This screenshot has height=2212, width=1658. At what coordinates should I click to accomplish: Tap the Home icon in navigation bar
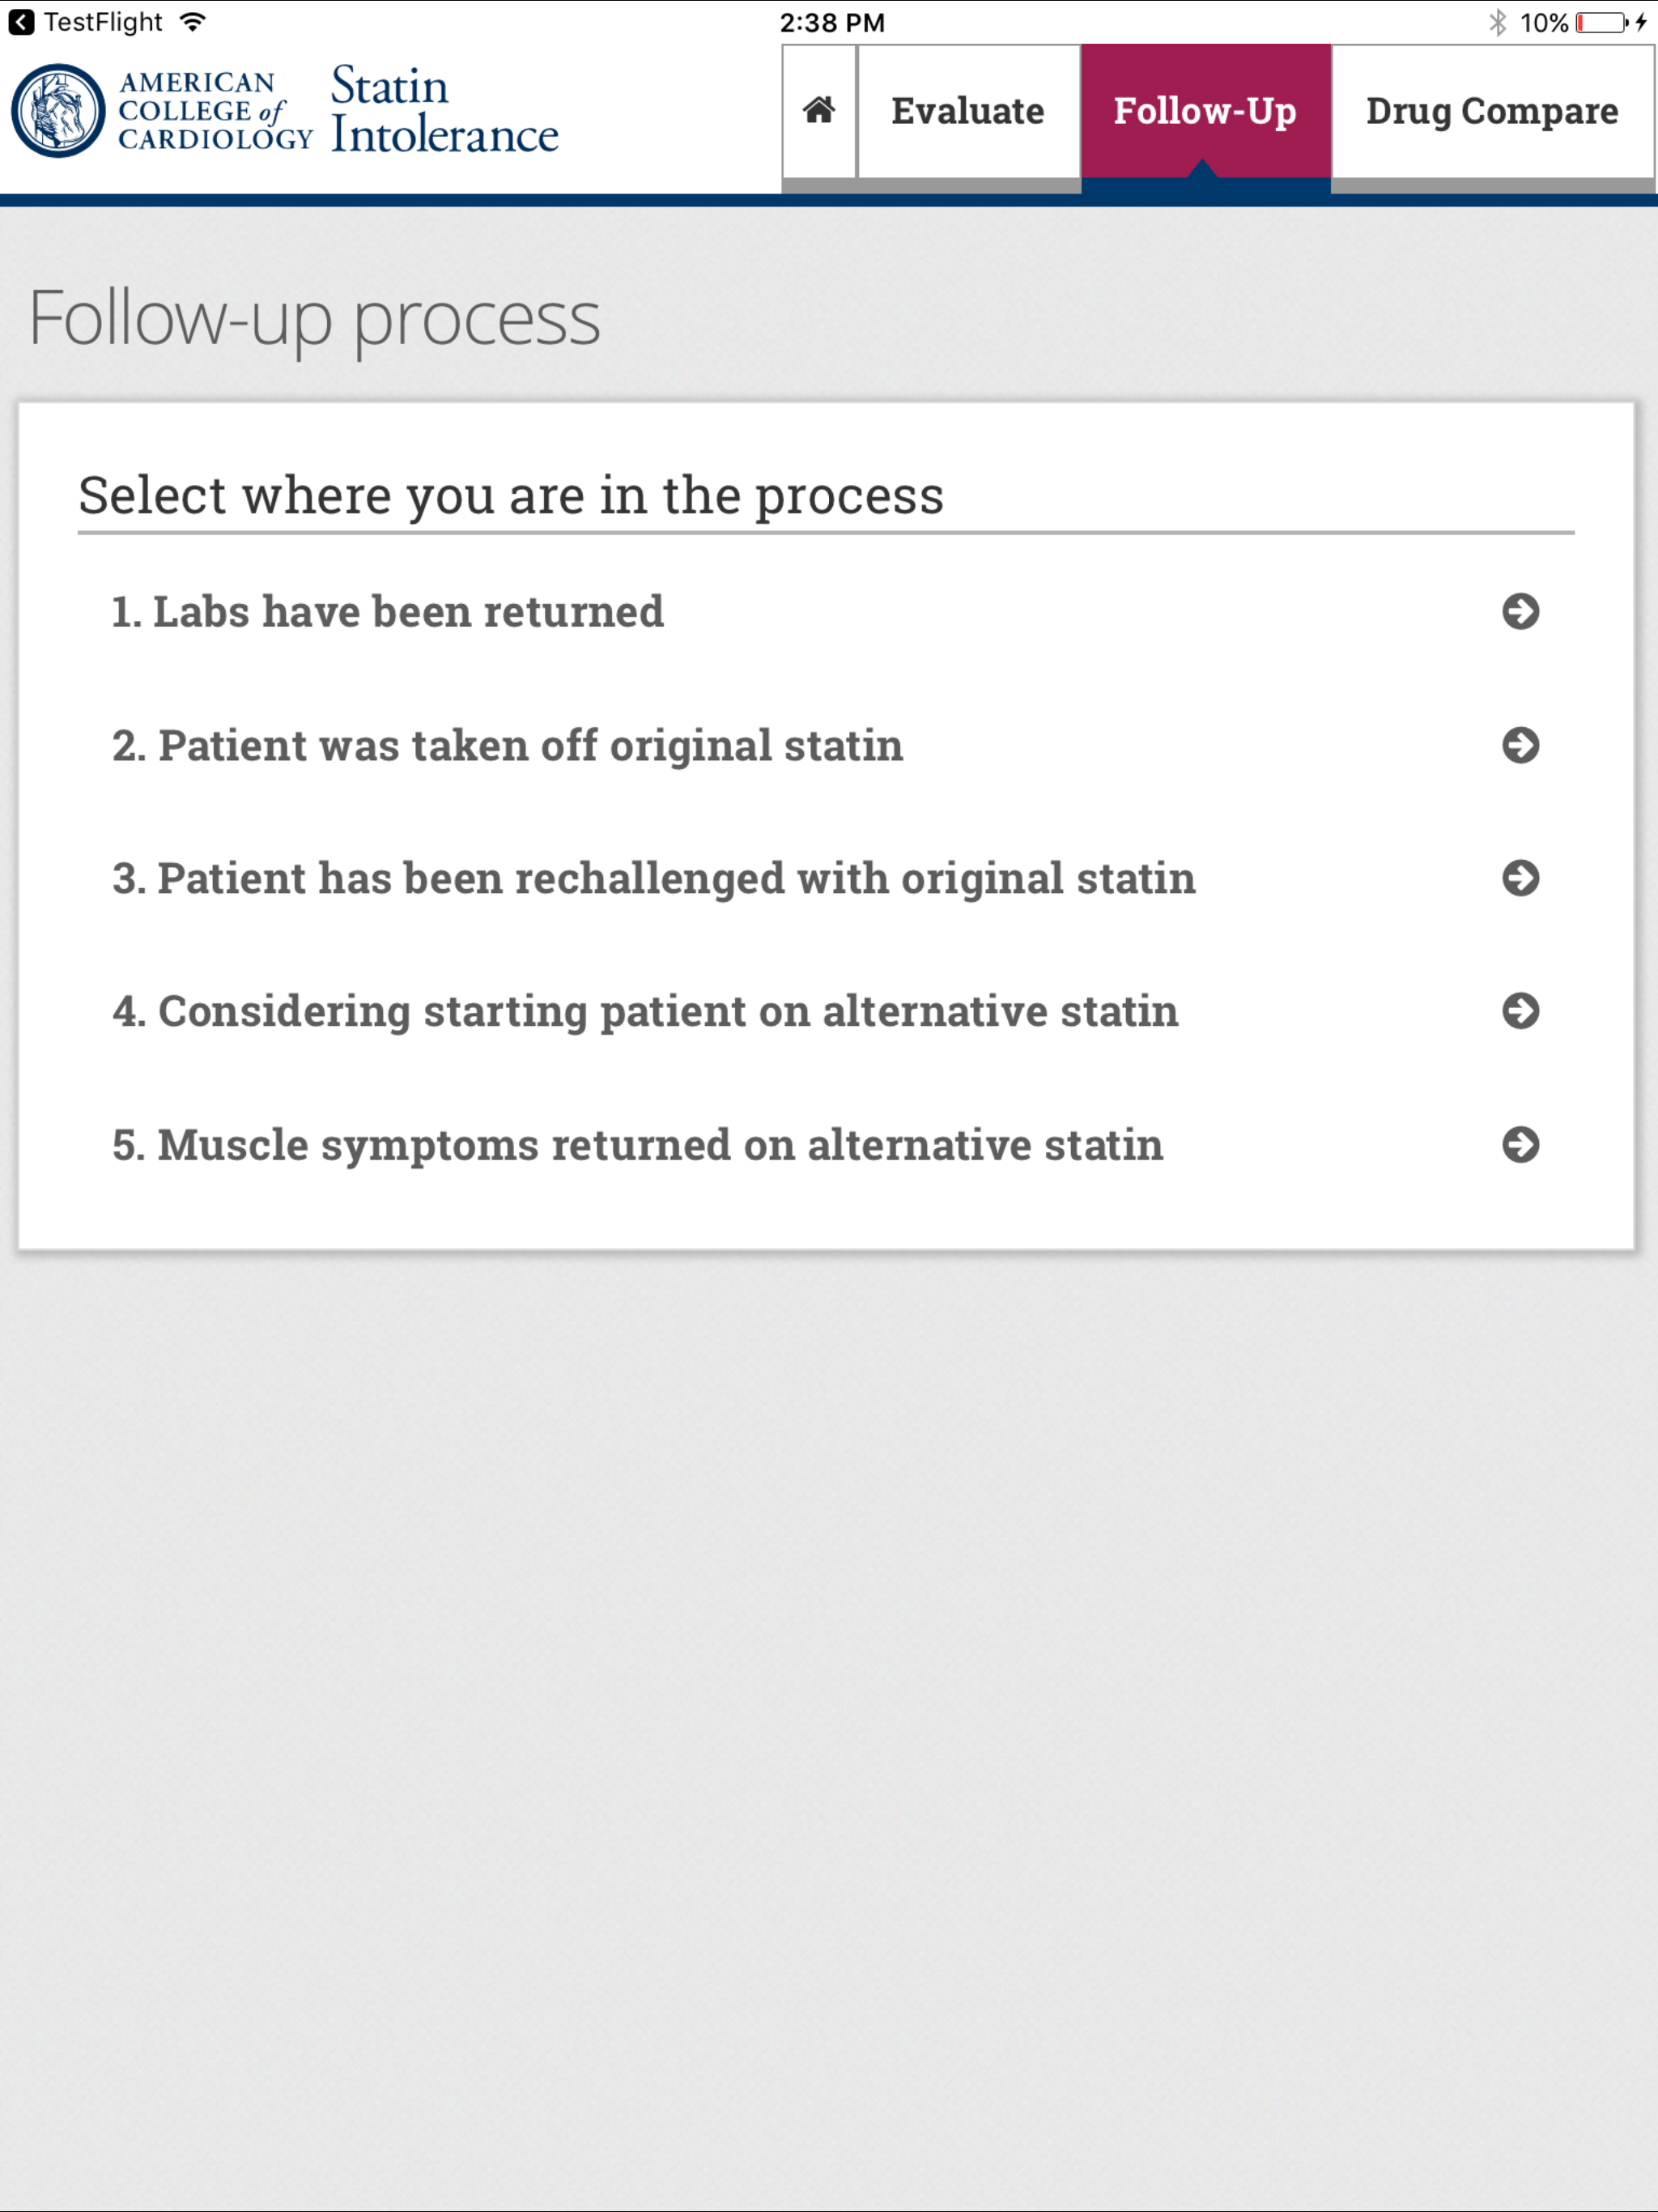pyautogui.click(x=818, y=112)
